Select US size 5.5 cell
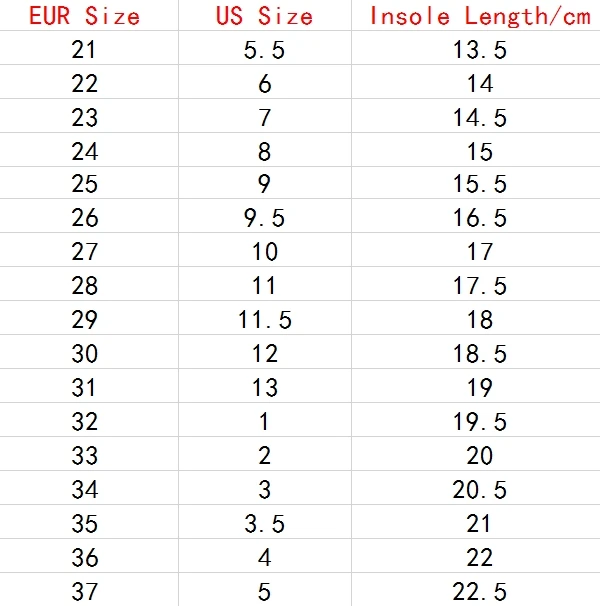Image resolution: width=600 pixels, height=606 pixels. pos(265,48)
